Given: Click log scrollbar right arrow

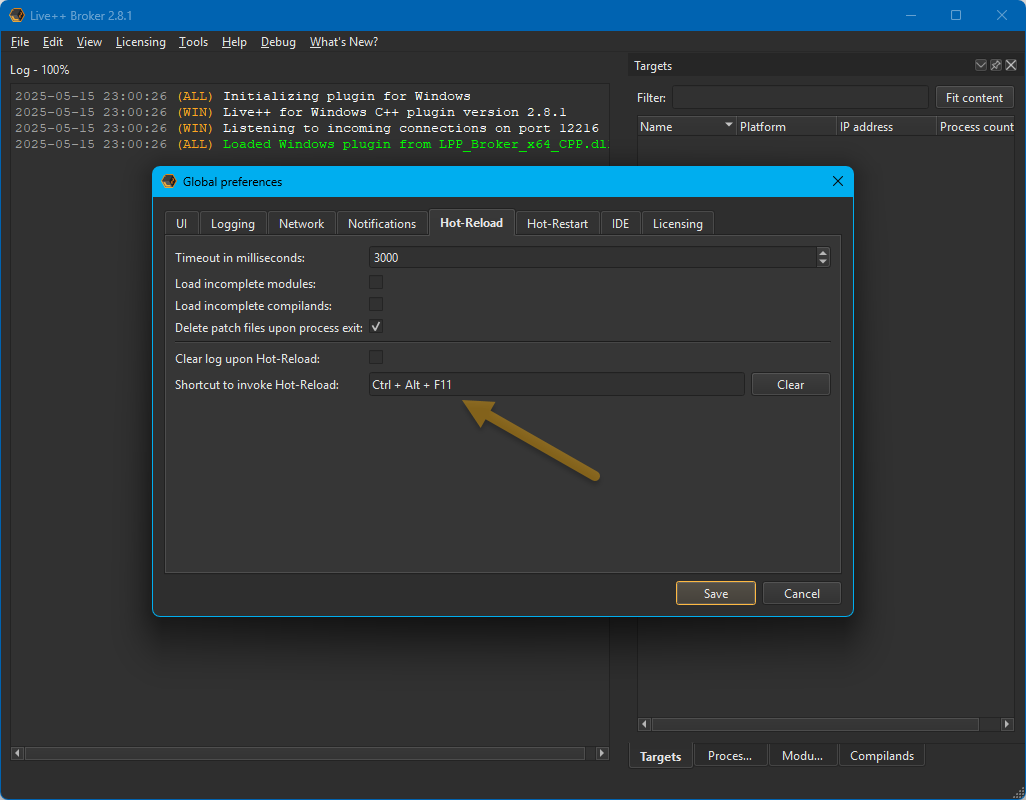Looking at the screenshot, I should tap(602, 753).
